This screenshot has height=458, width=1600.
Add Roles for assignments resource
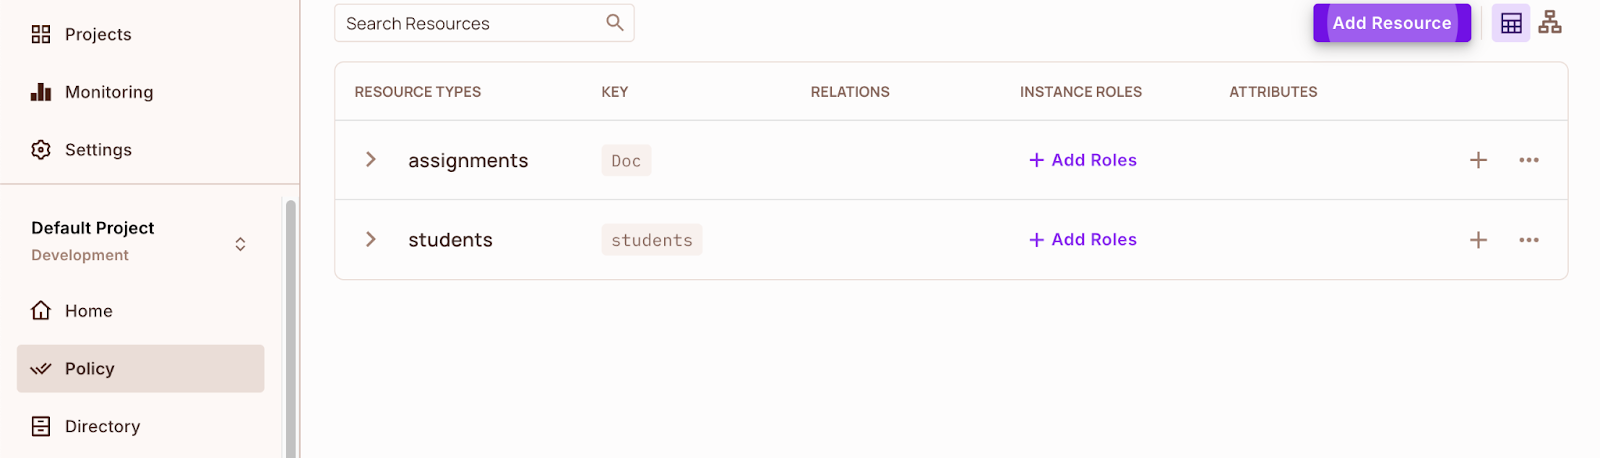point(1083,160)
